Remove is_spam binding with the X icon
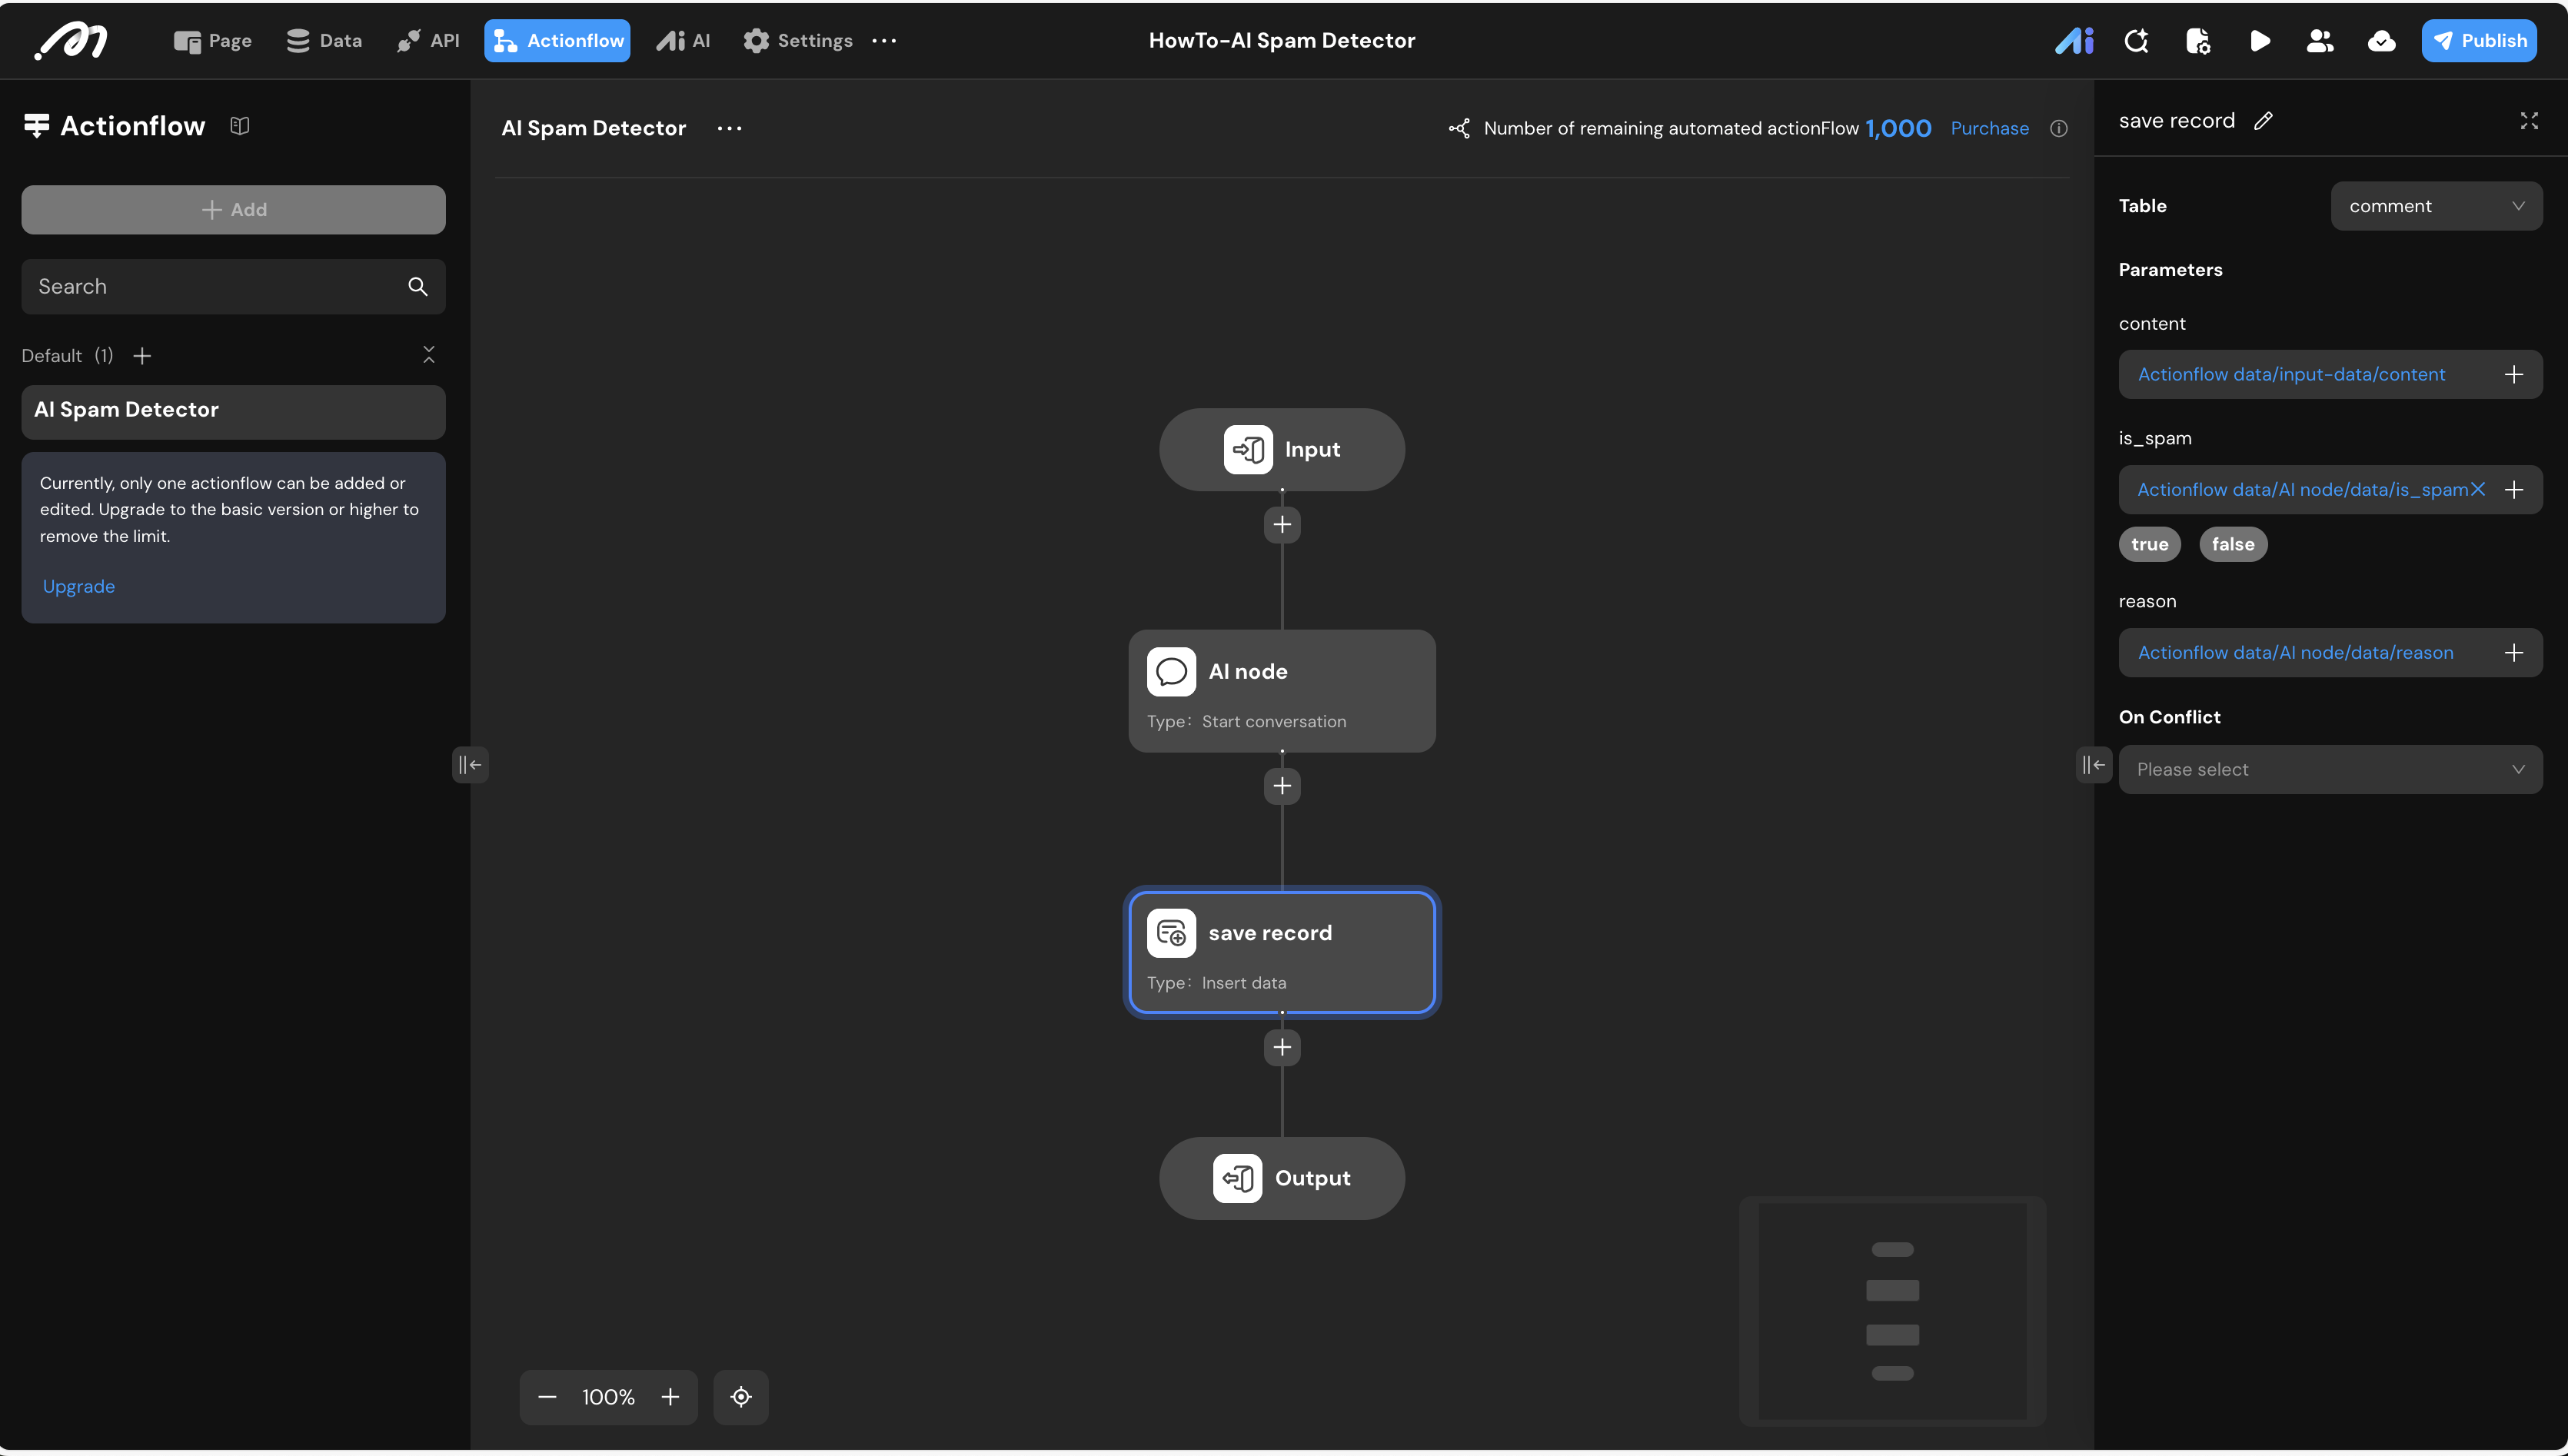 pyautogui.click(x=2478, y=490)
